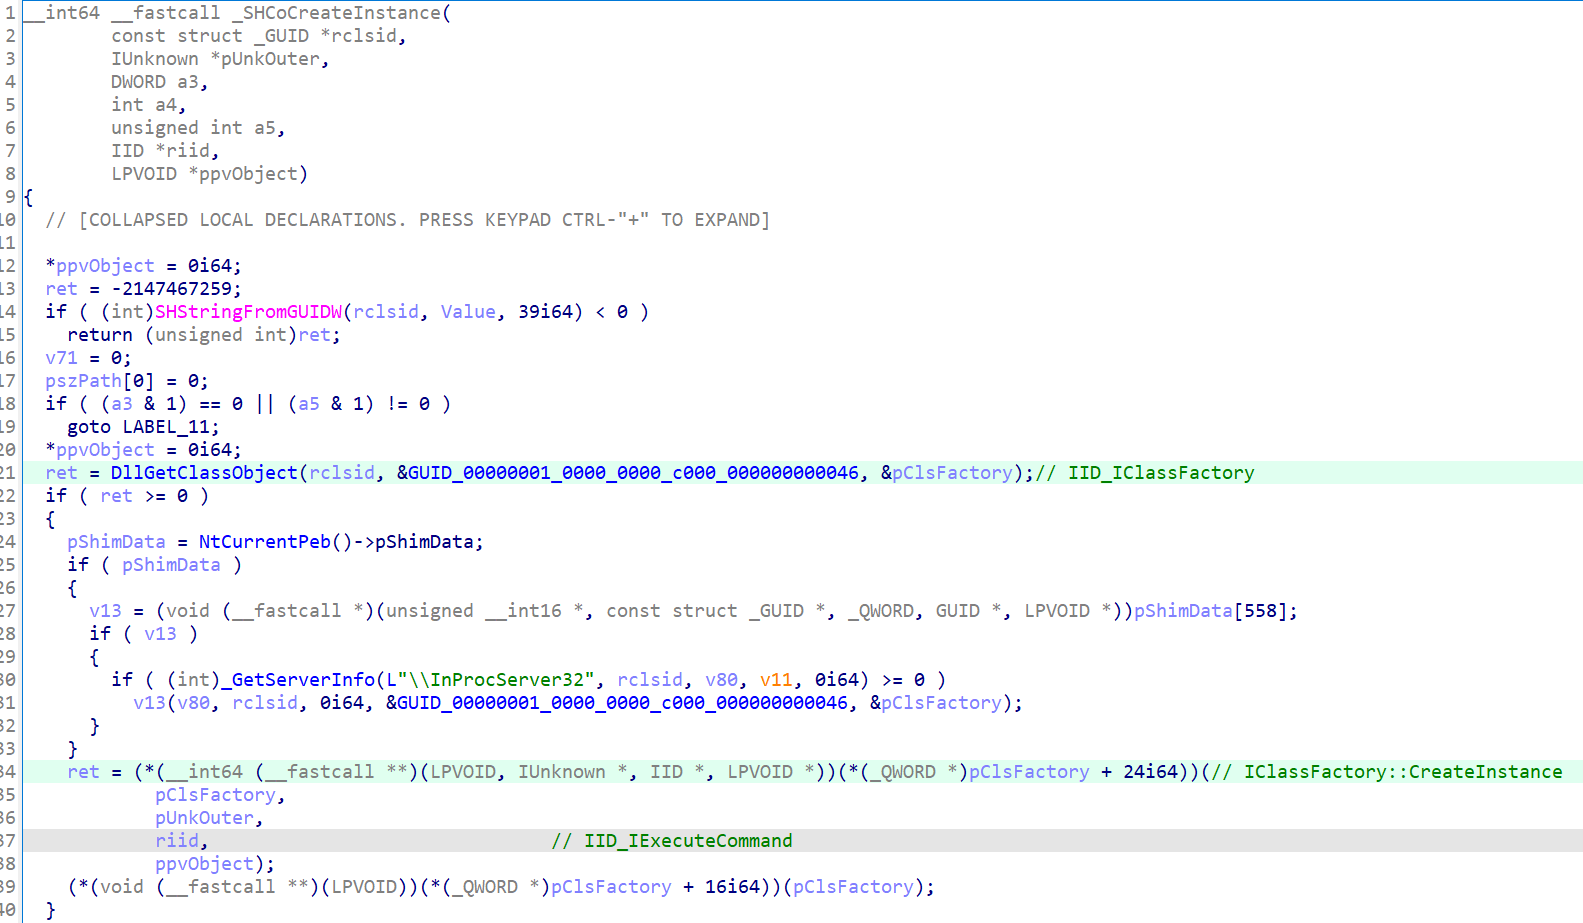Image resolution: width=1583 pixels, height=923 pixels.
Task: Click the IID_IClassFactory comment text
Action: (1160, 473)
